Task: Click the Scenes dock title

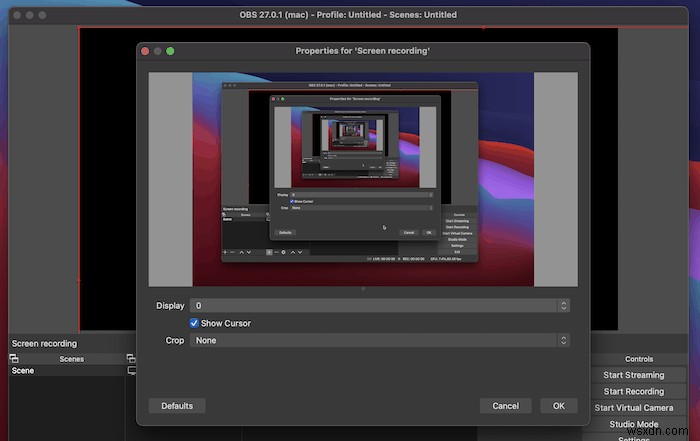Action: point(71,358)
